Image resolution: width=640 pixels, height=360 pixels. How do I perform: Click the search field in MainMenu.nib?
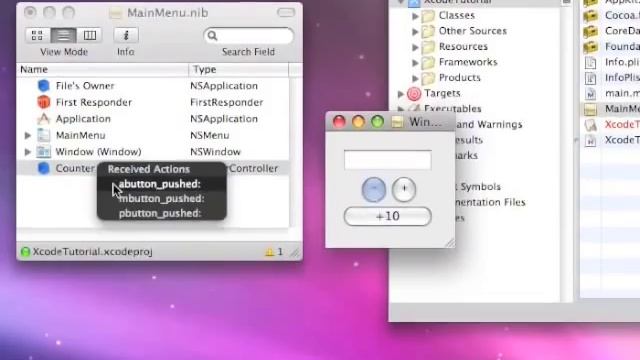[248, 36]
